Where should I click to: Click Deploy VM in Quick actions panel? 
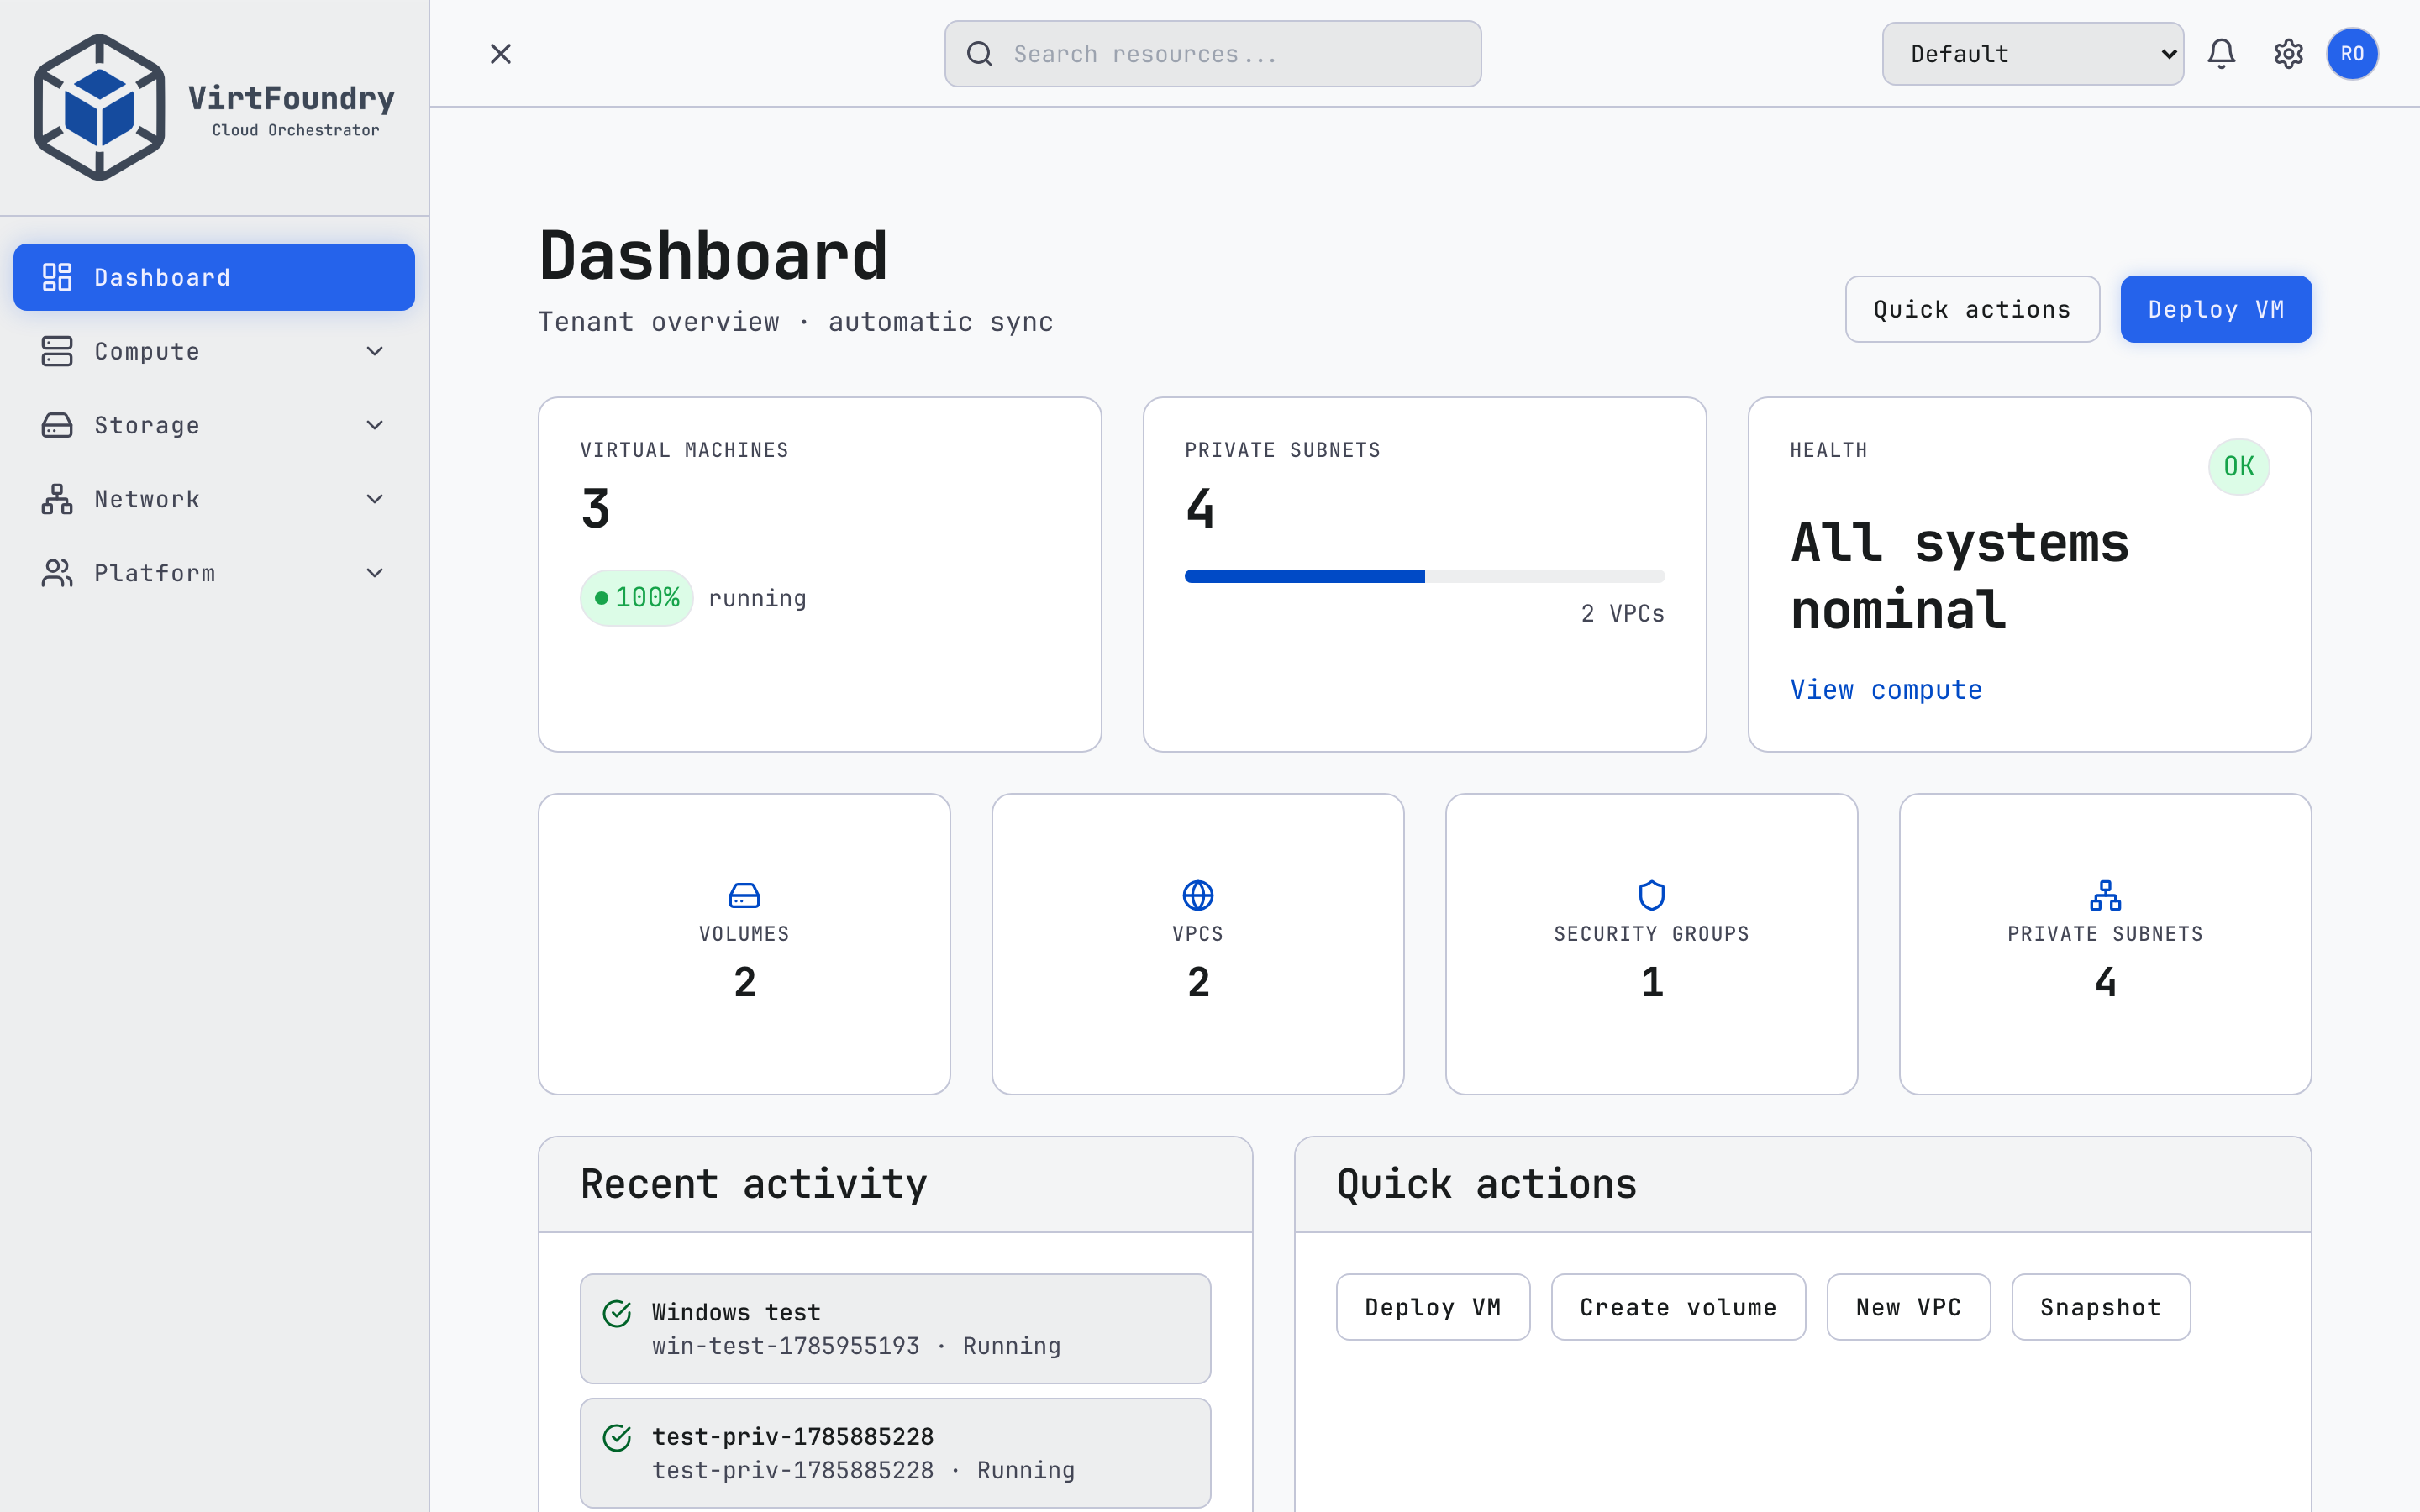pyautogui.click(x=1433, y=1307)
